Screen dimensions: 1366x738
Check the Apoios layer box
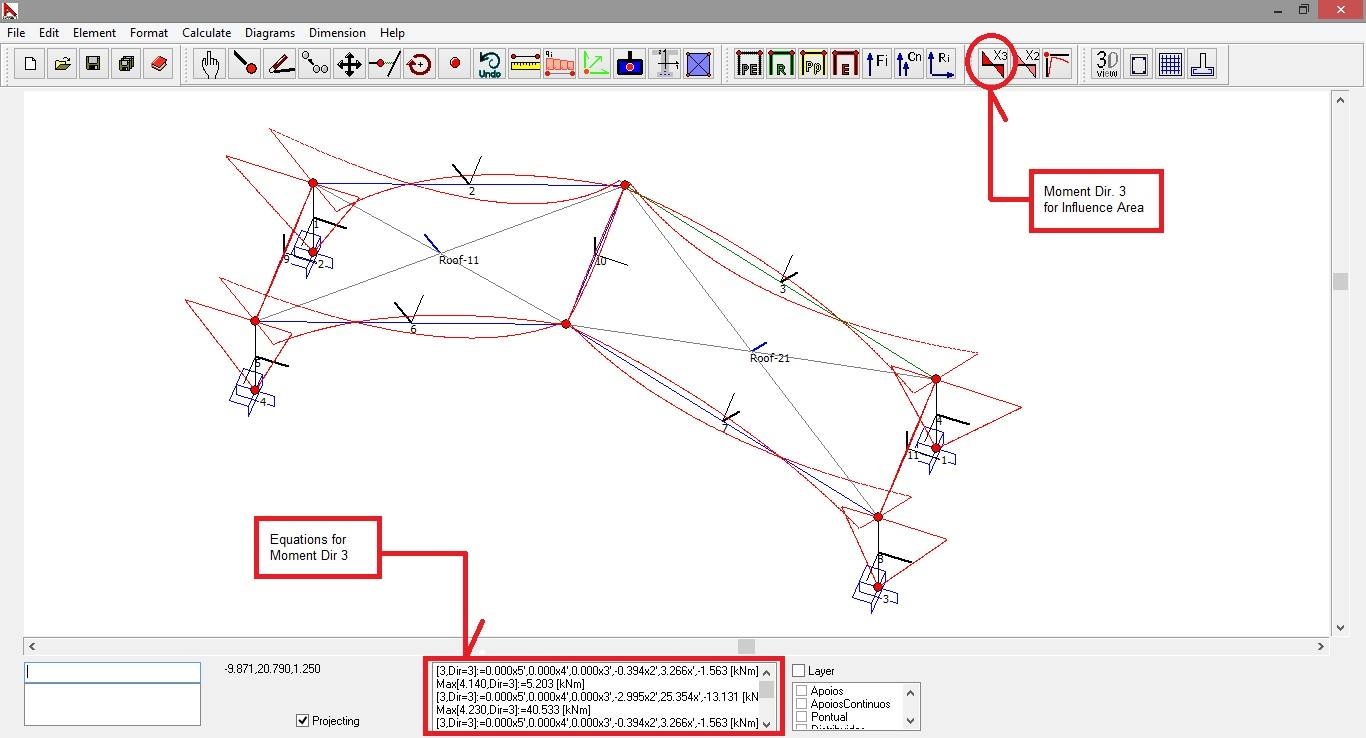[801, 691]
